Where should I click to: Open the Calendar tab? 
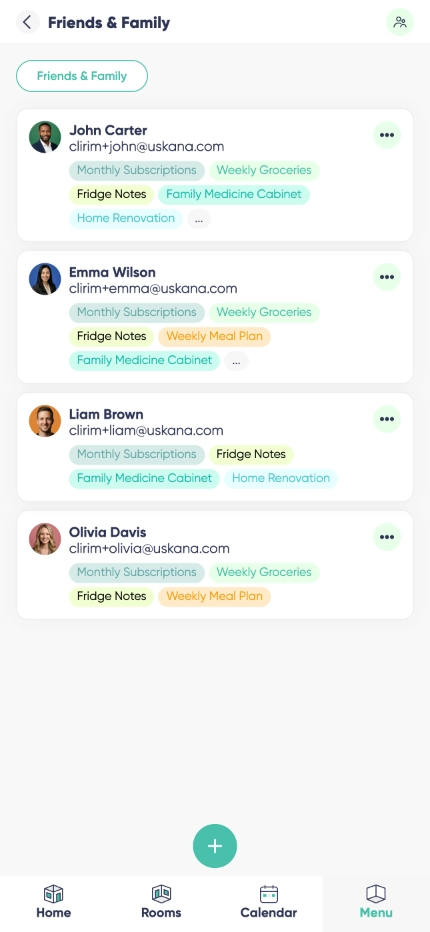pyautogui.click(x=269, y=902)
